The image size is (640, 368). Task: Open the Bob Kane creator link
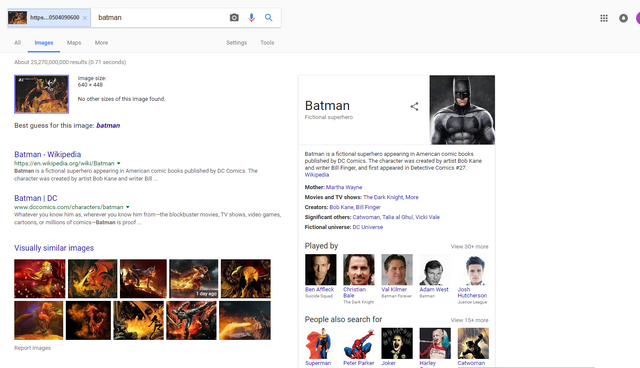click(341, 207)
